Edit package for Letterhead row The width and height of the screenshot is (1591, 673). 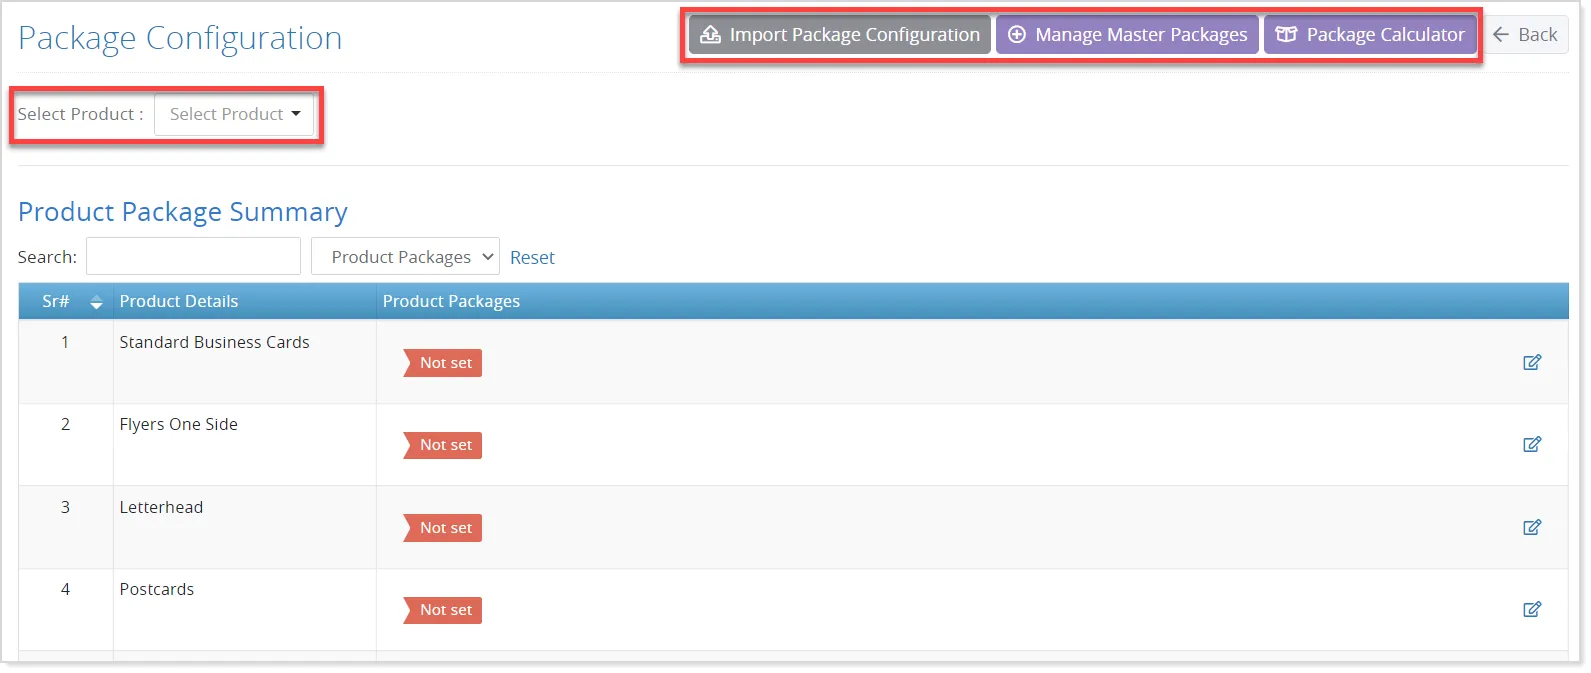1531,527
